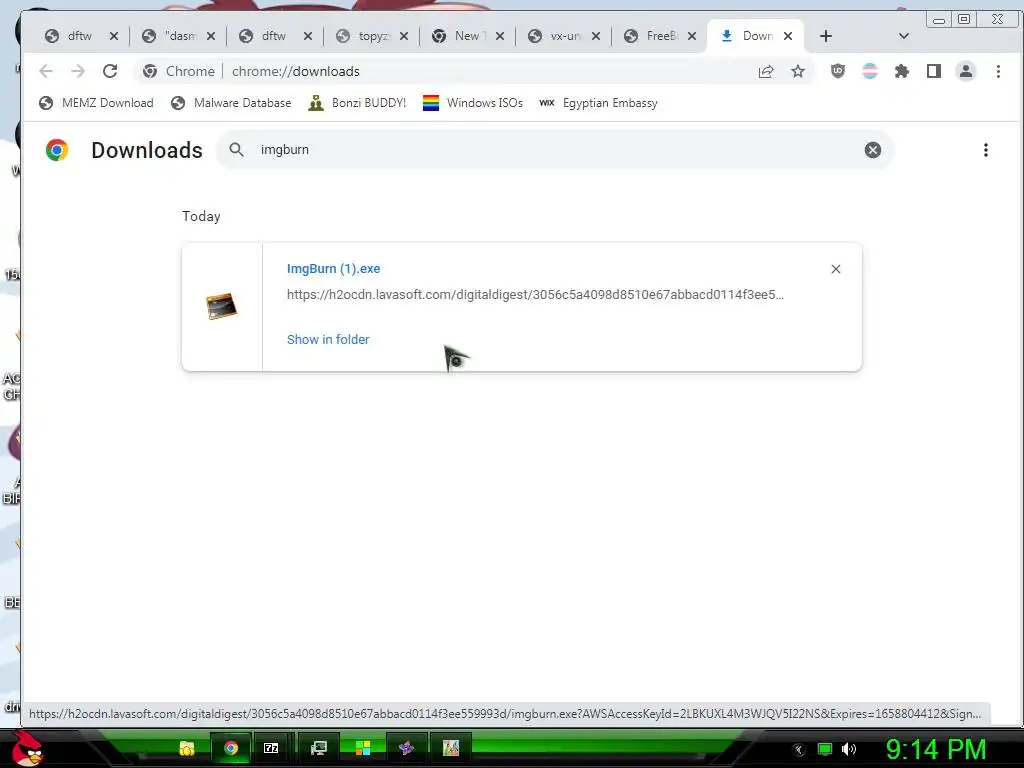
Task: Switch to the "dasm tab
Action: point(170,37)
